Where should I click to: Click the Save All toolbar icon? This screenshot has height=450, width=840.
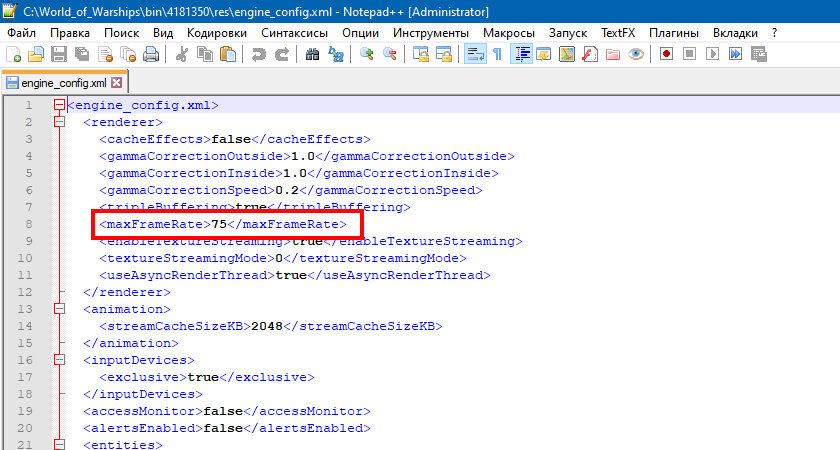[x=82, y=54]
